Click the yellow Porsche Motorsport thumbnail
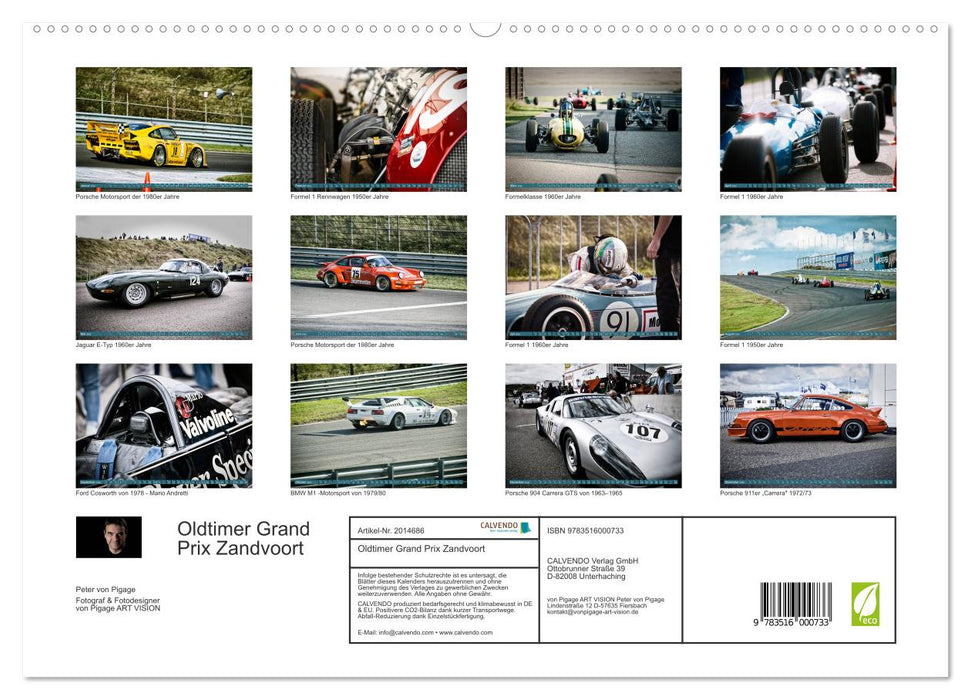 [163, 127]
